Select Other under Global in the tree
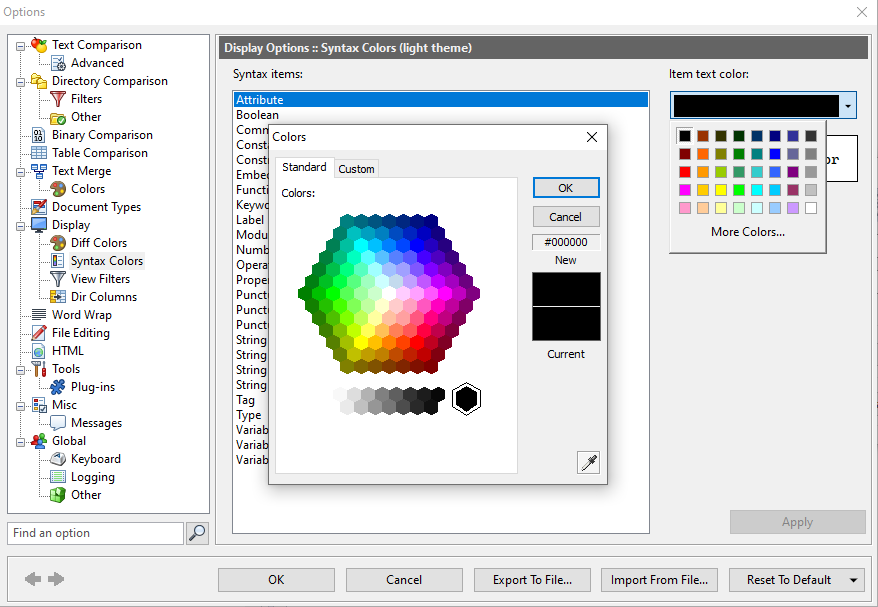This screenshot has width=878, height=607. 86,495
